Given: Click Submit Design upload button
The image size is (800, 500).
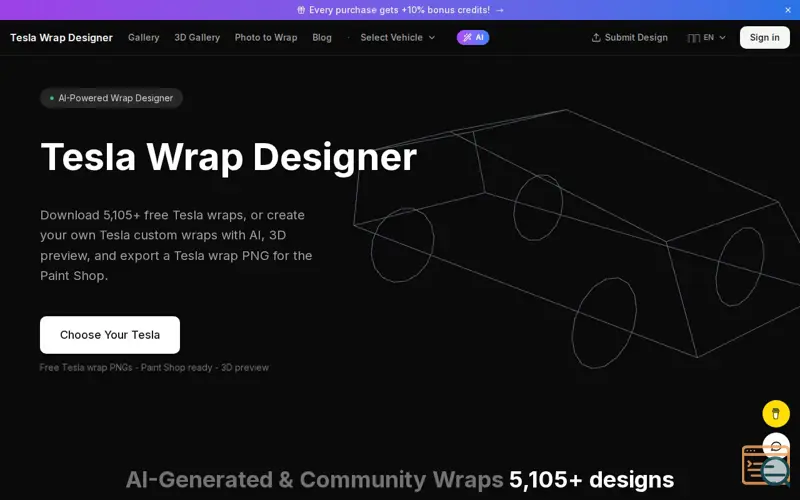Looking at the screenshot, I should click(x=630, y=38).
